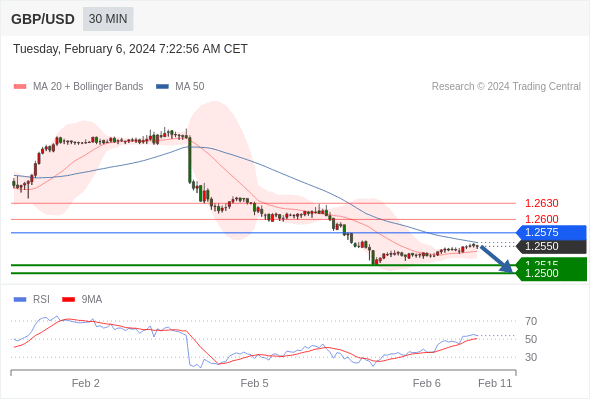Screen dimensions: 590x400
Task: Click the black 1.2550 current price tag
Action: click(552, 246)
